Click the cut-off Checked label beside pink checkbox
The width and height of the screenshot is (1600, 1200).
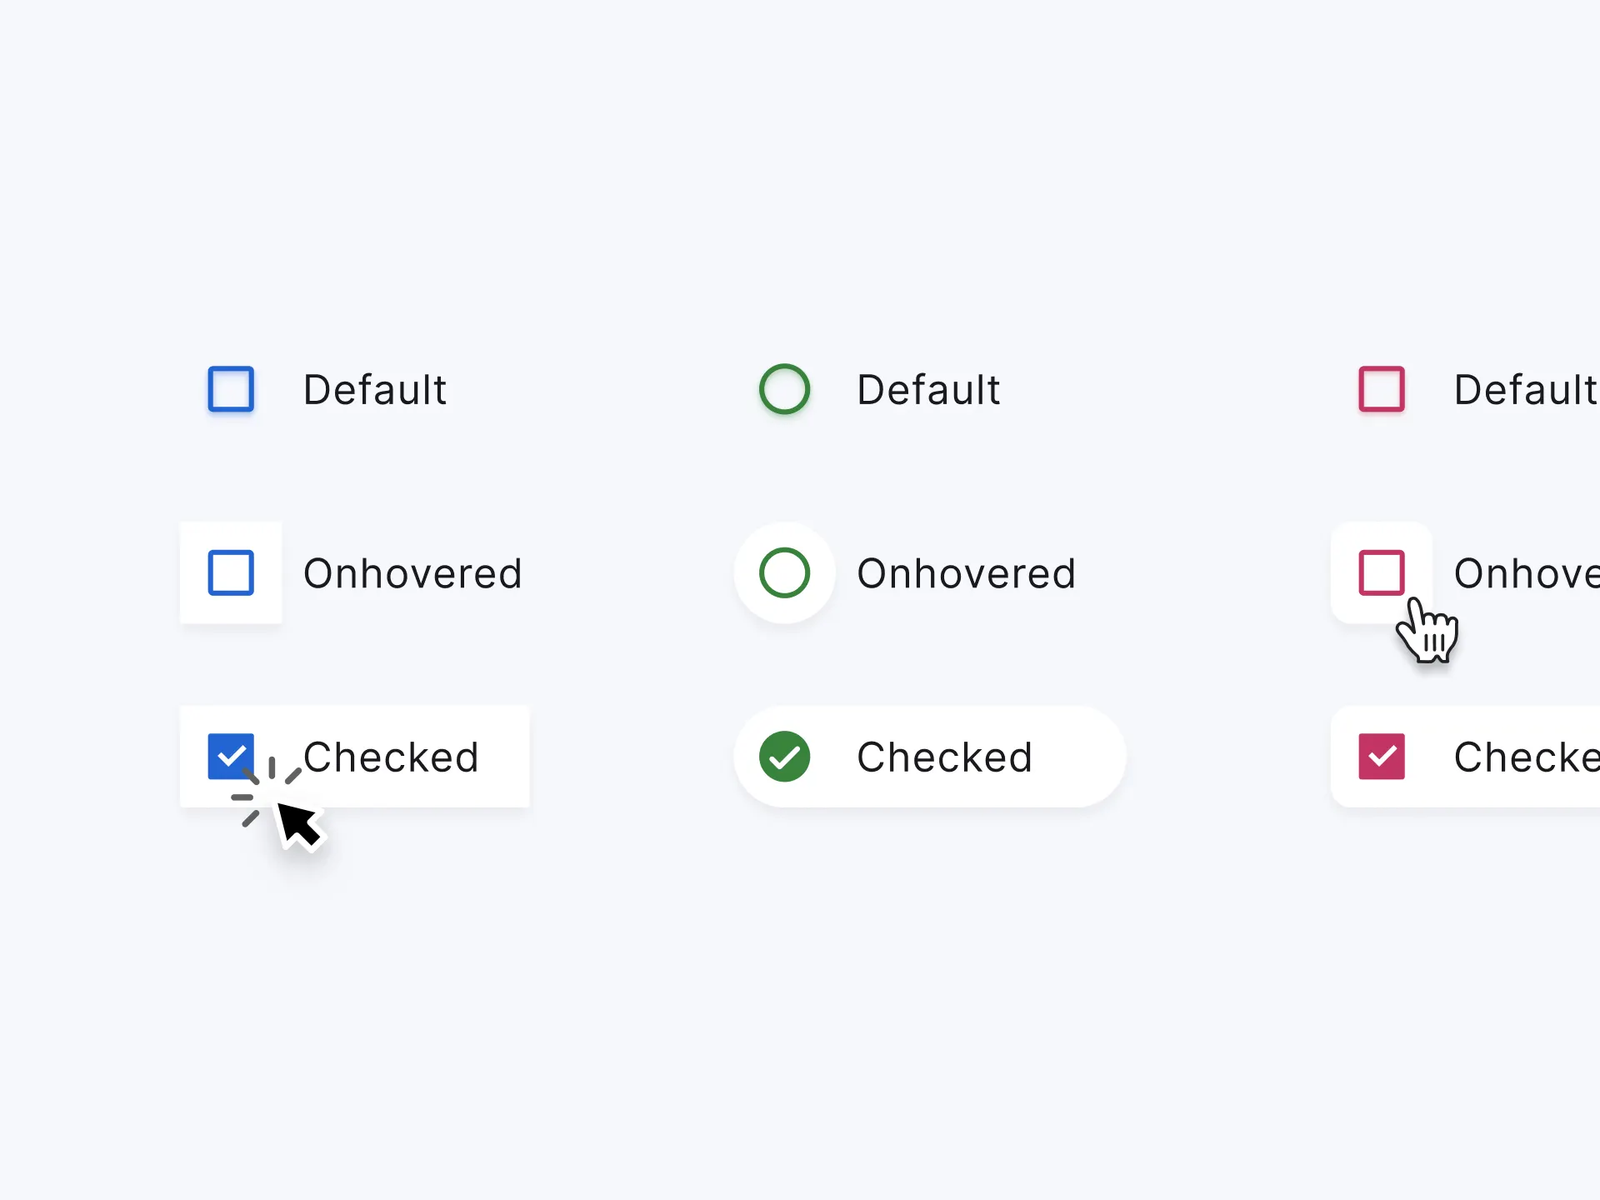tap(1527, 758)
